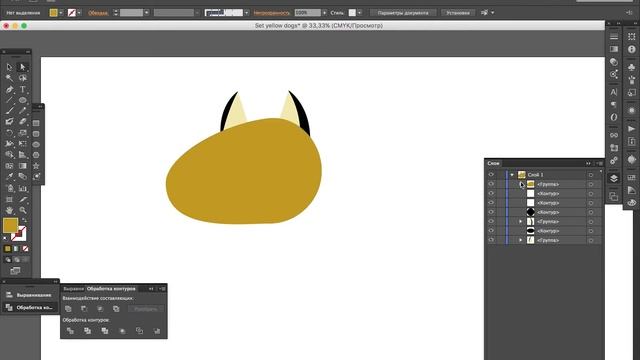Hide the black circle Контур sublayer
Screen dimensions: 640x360
coord(491,212)
